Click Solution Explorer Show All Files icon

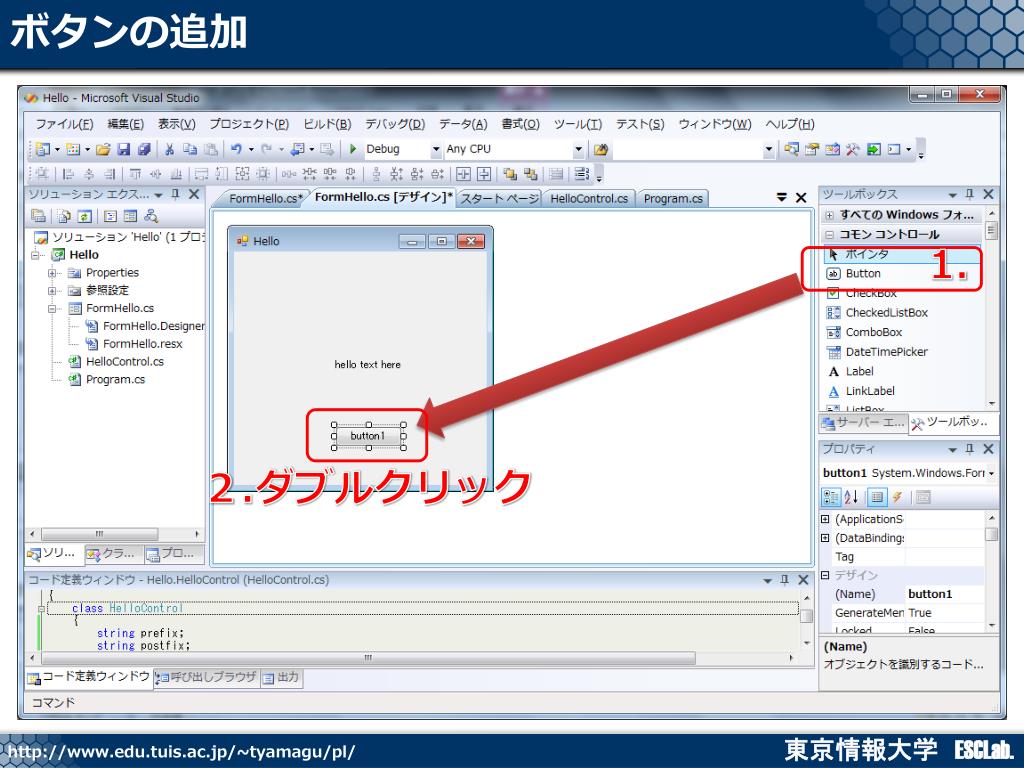[63, 216]
